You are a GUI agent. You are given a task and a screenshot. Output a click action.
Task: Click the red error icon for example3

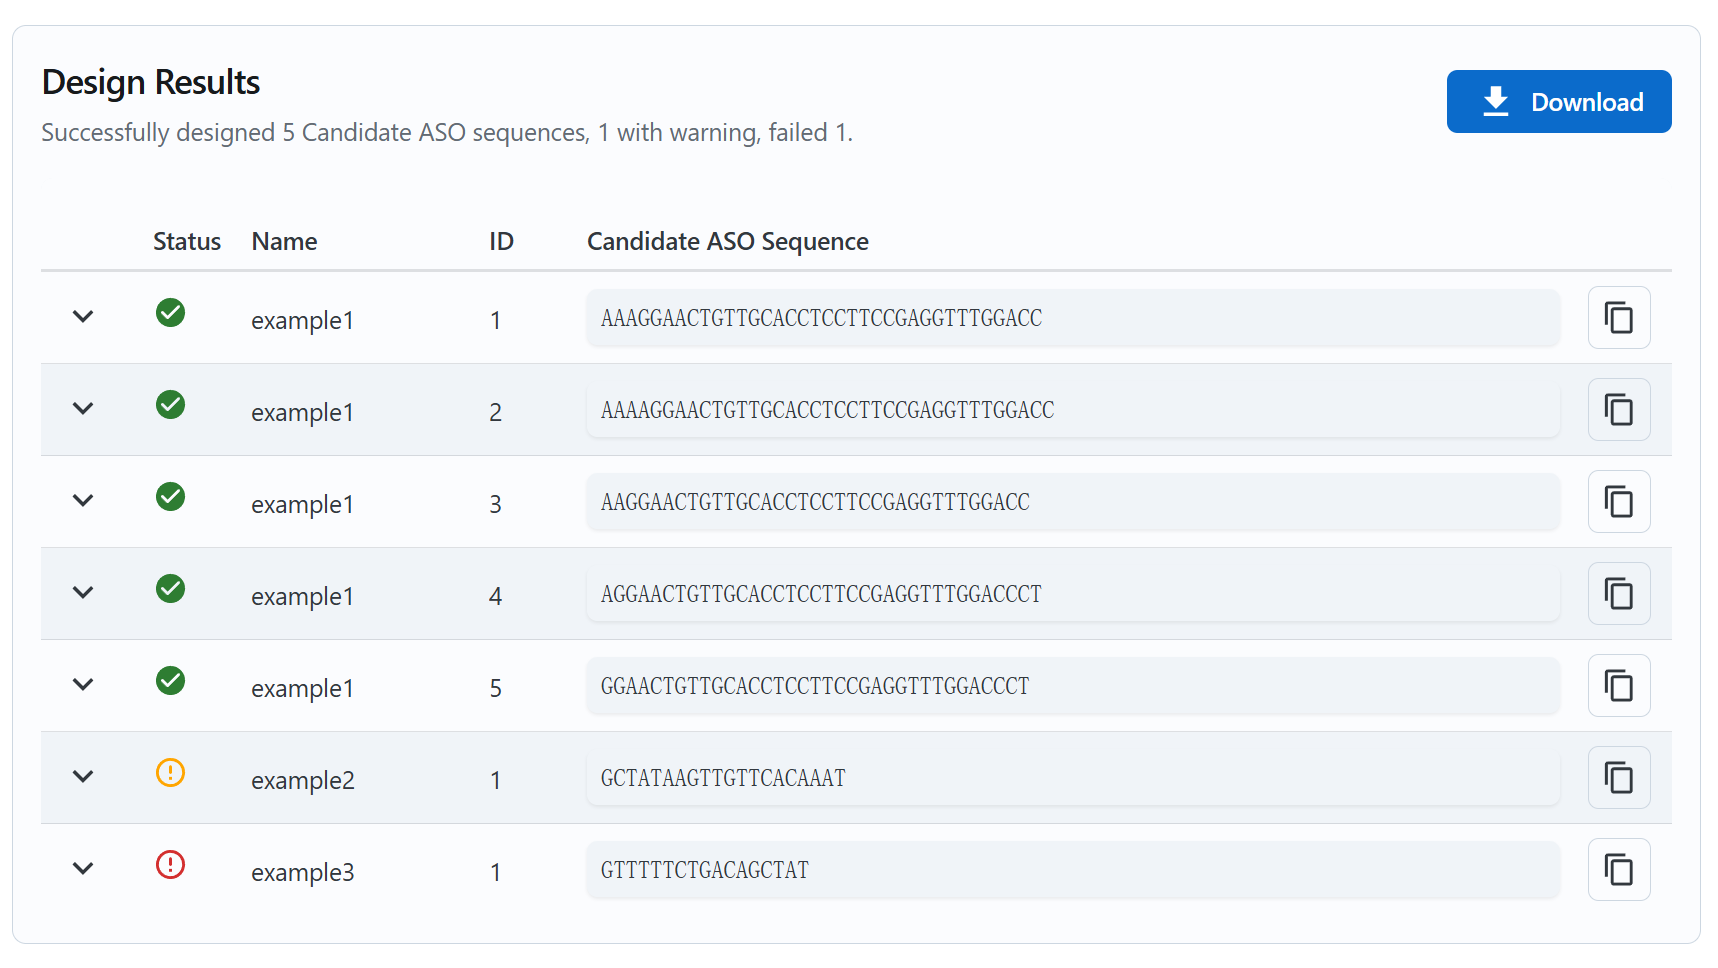click(171, 865)
